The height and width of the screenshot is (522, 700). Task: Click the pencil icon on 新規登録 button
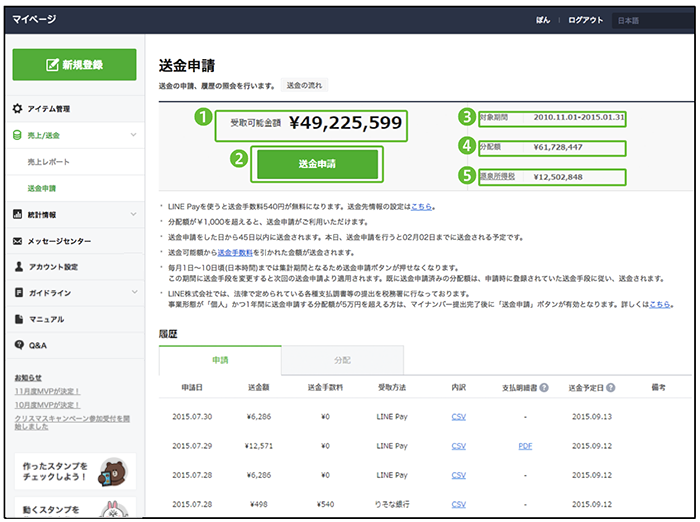click(52, 65)
